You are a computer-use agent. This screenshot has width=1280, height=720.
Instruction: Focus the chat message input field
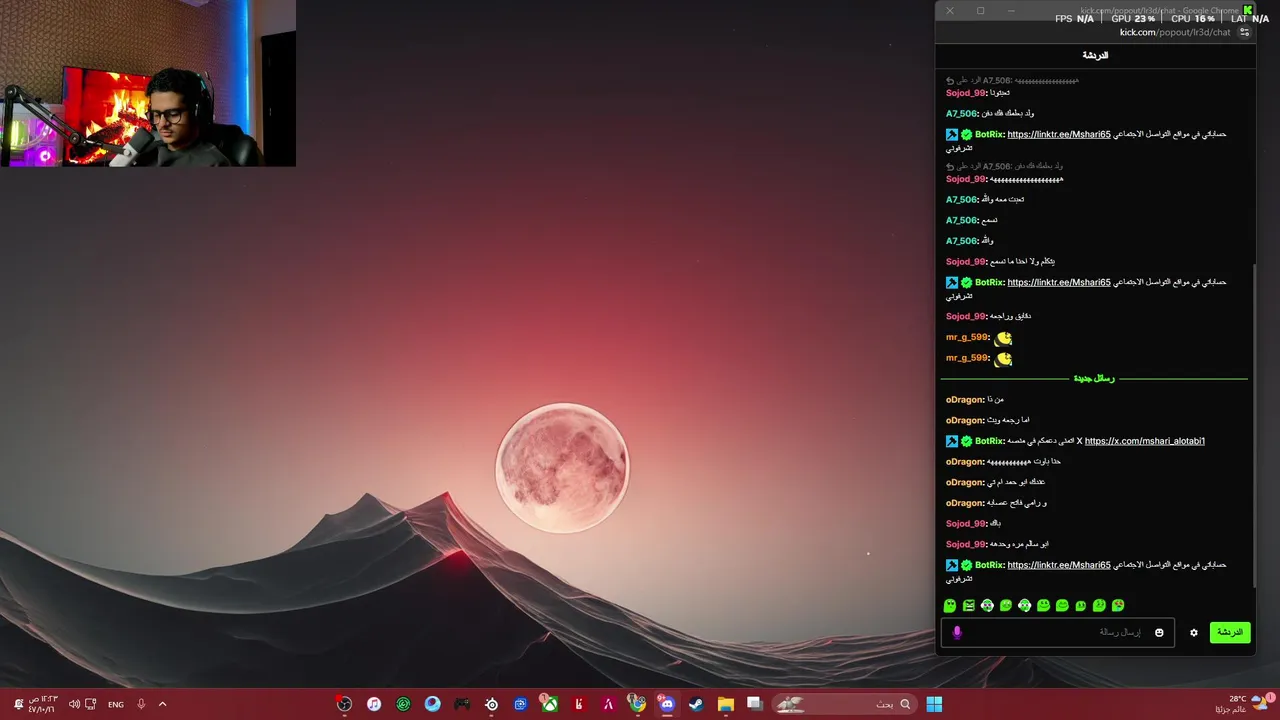click(x=1058, y=632)
